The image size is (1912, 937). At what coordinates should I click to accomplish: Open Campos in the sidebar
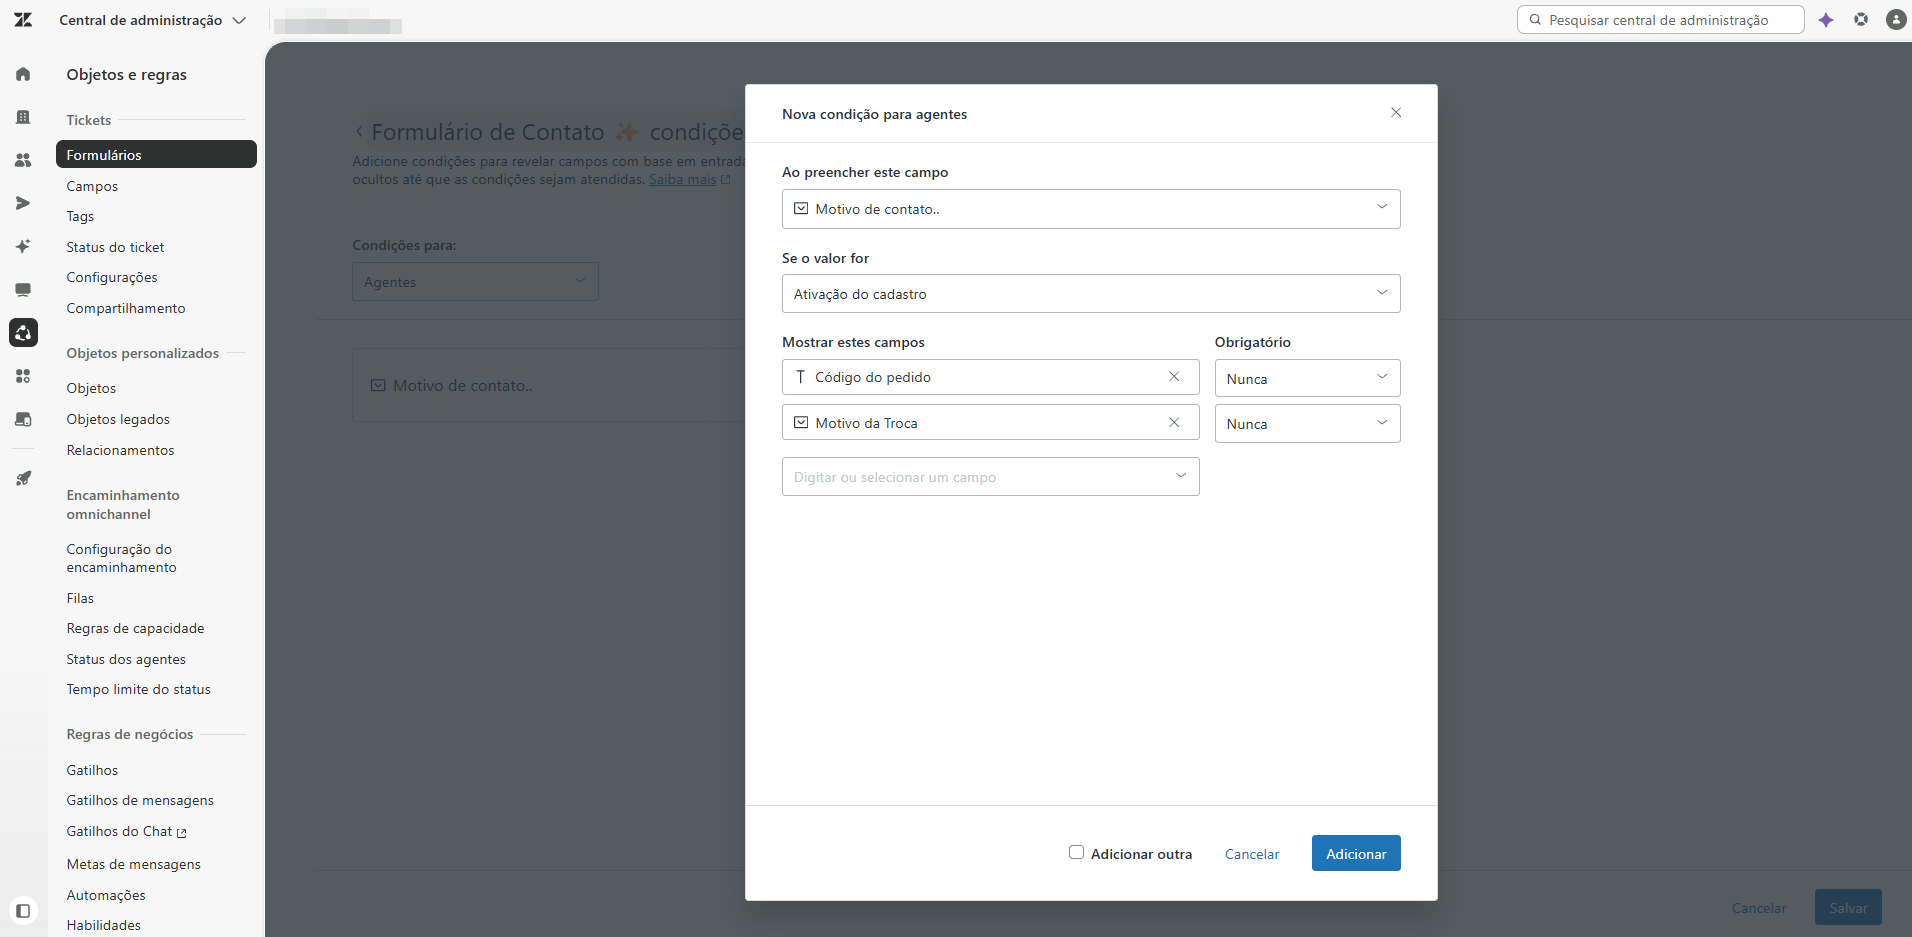(x=92, y=186)
